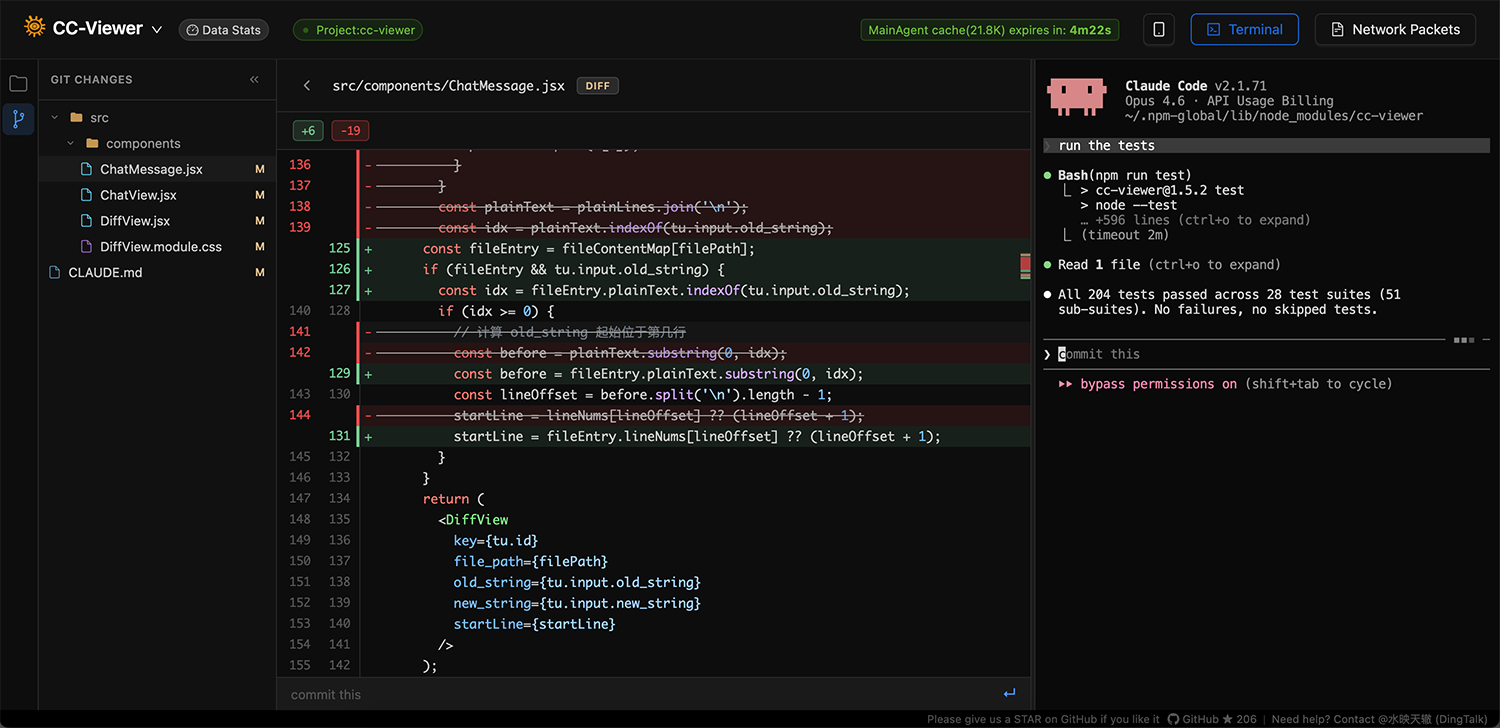The width and height of the screenshot is (1500, 728).
Task: Click removed line 144 in the diff
Action: coord(655,415)
